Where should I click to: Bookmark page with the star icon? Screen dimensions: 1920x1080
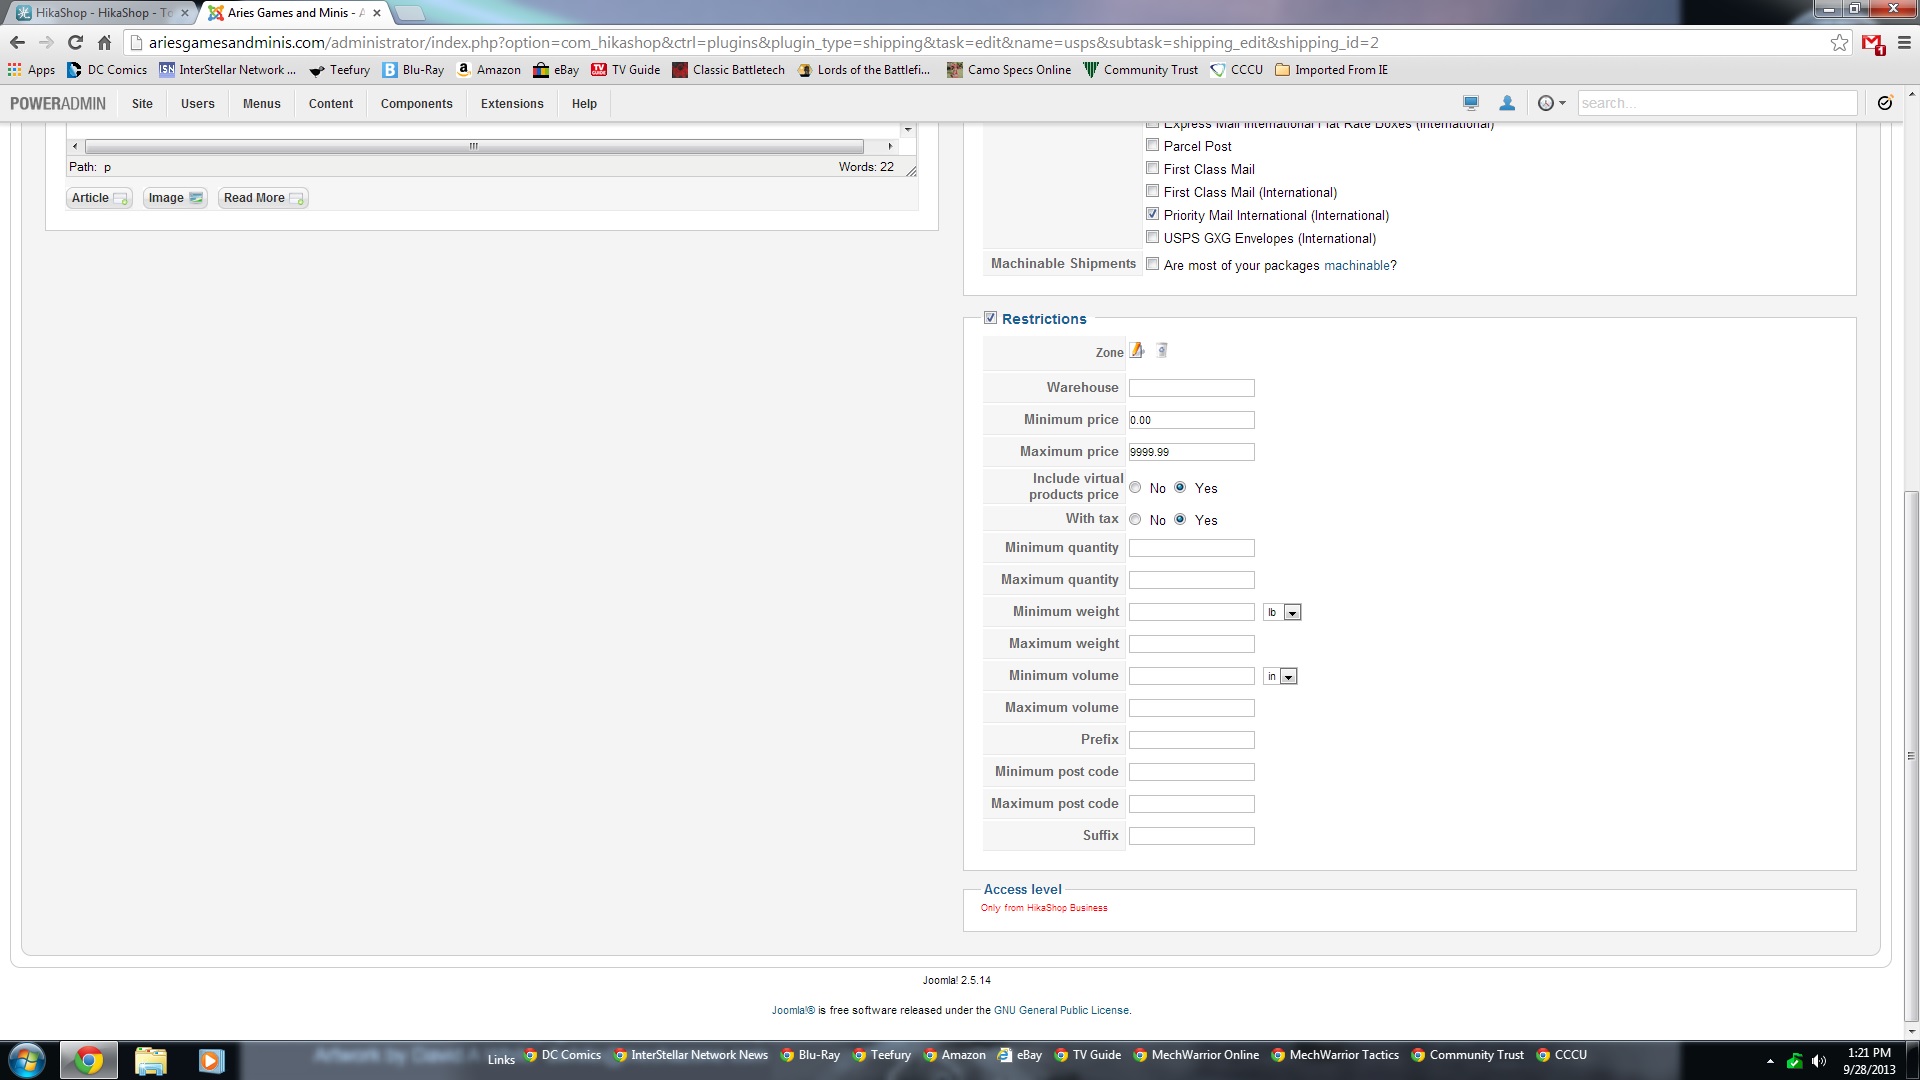tap(1839, 43)
